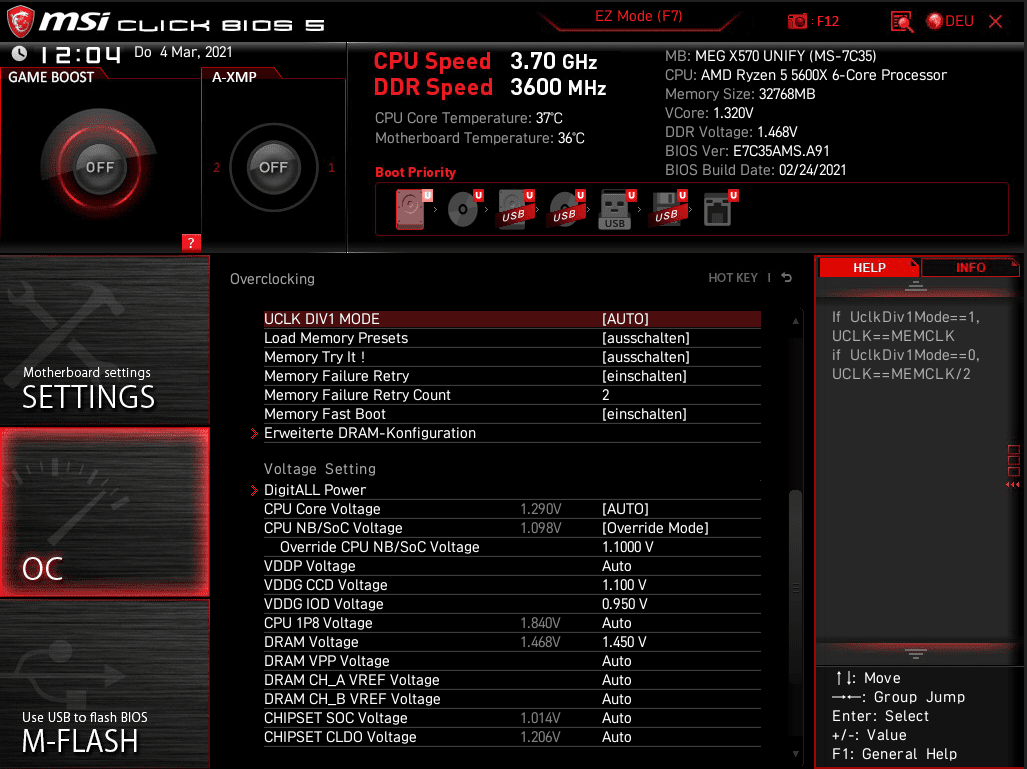Open CHIPSET SOC Voltage Auto setting
This screenshot has width=1027, height=769.
click(x=616, y=718)
